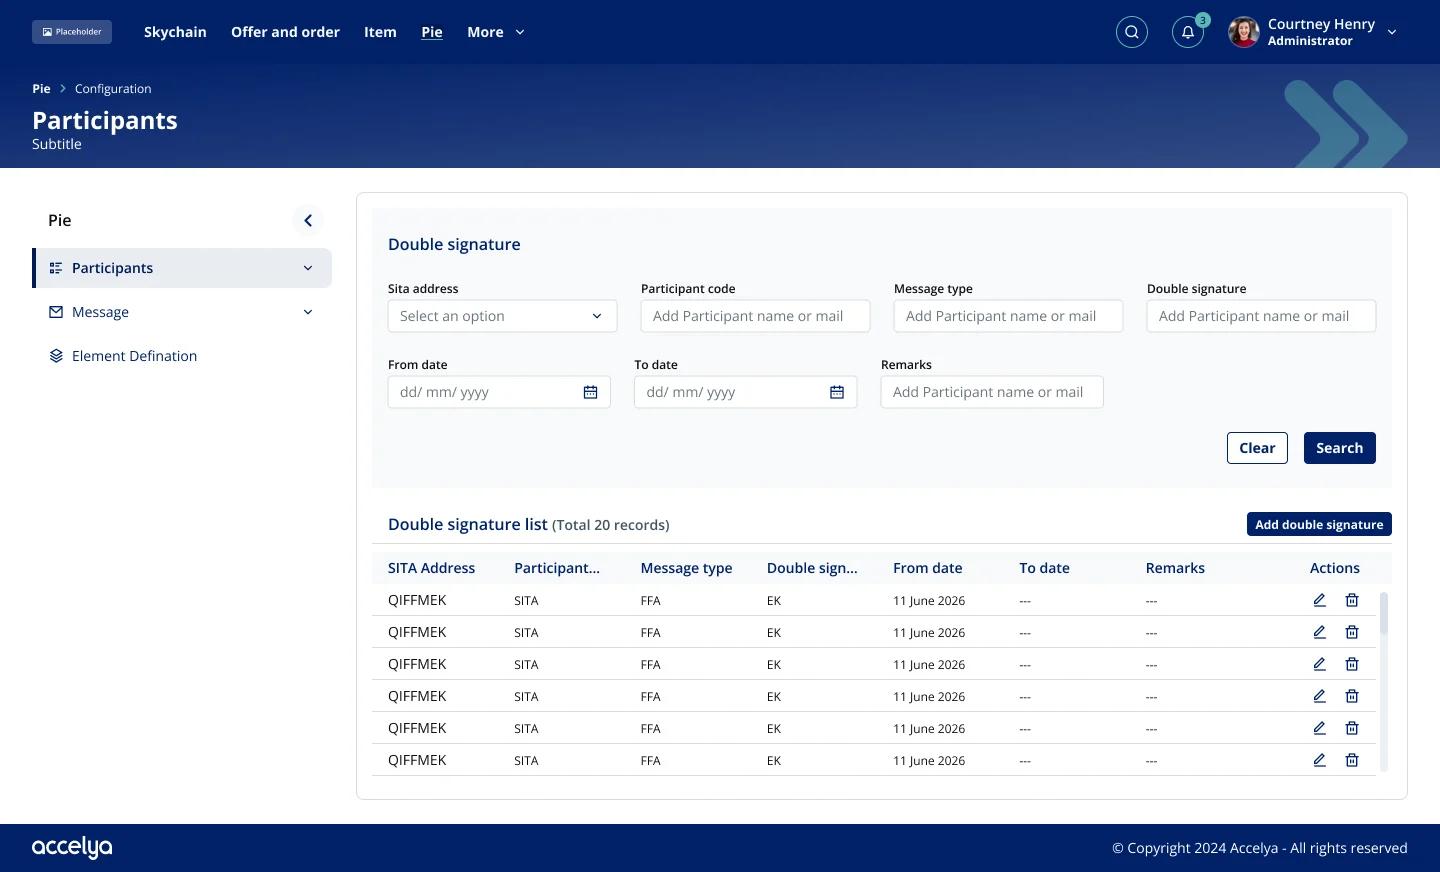Click the table's vertical scrollbar
The height and width of the screenshot is (872, 1440).
(x=1384, y=682)
